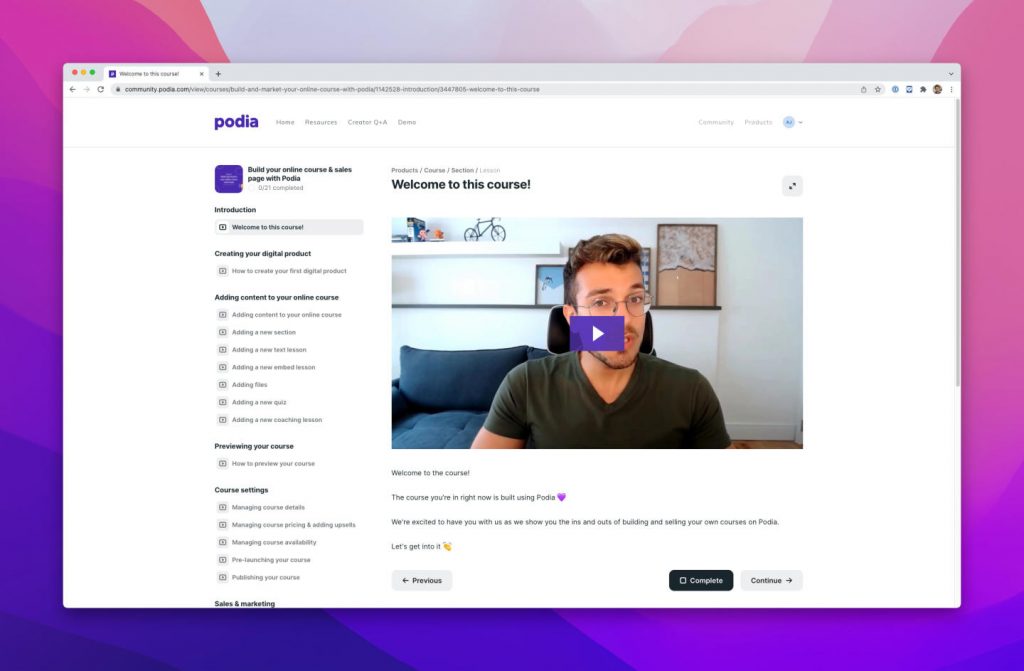
Task: Open the user avatar dropdown menu
Action: coord(793,122)
